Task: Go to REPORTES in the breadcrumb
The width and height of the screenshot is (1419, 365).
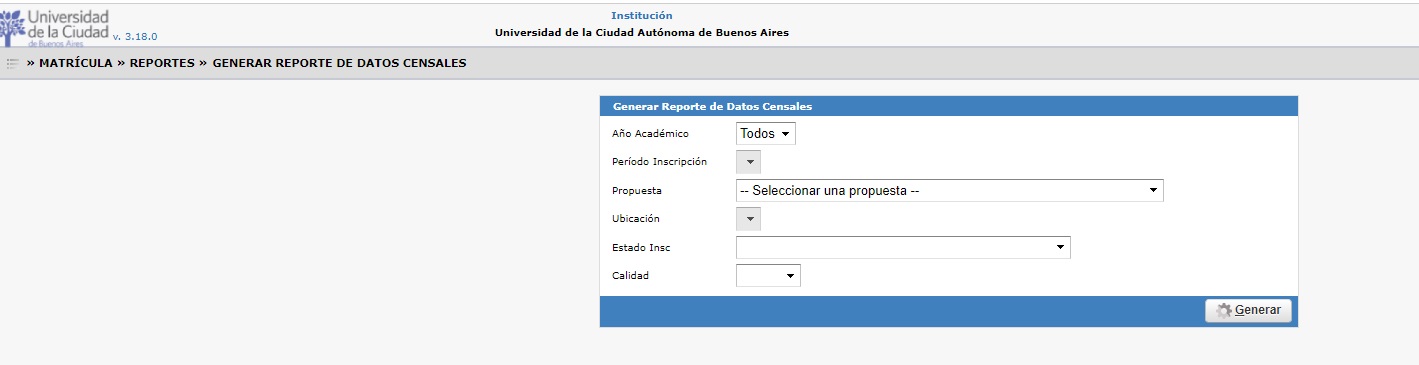Action: (x=162, y=63)
